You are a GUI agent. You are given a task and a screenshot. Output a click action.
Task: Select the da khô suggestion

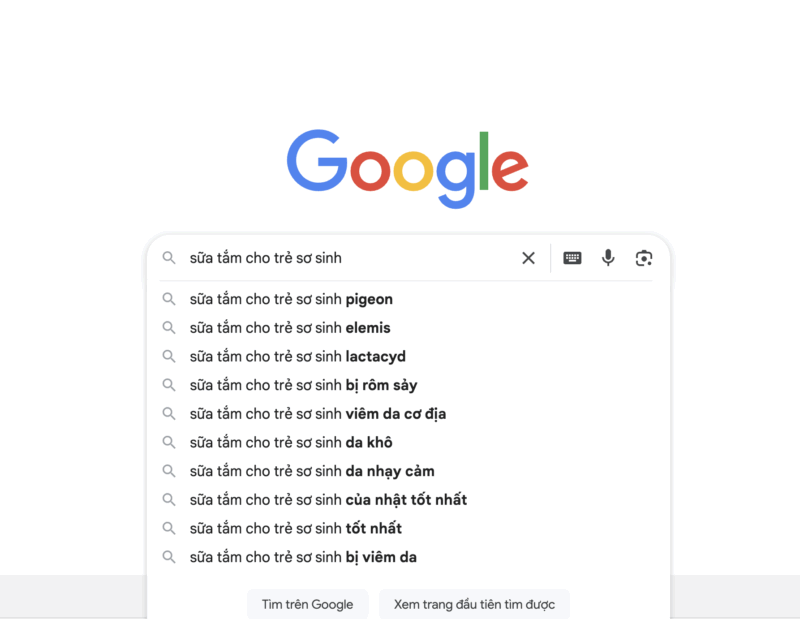point(289,442)
